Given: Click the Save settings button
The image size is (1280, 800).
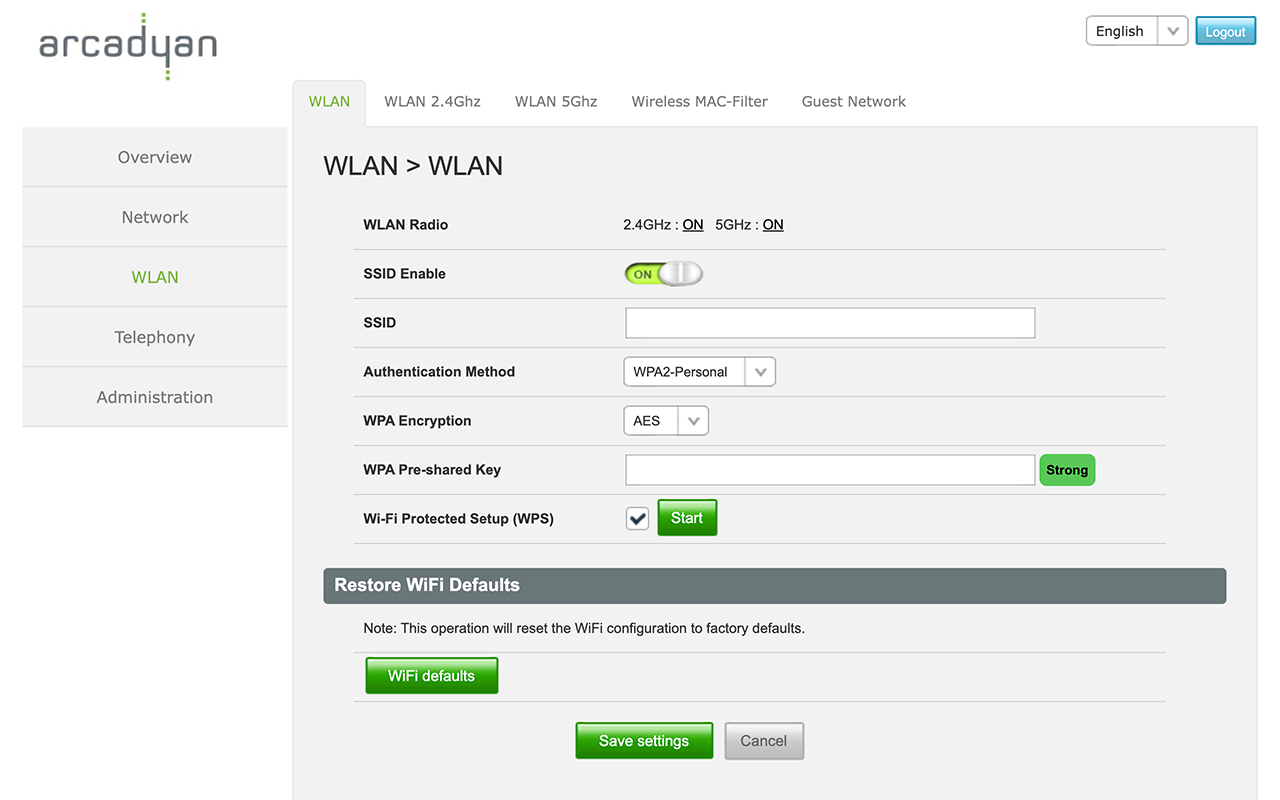Looking at the screenshot, I should click(x=644, y=741).
